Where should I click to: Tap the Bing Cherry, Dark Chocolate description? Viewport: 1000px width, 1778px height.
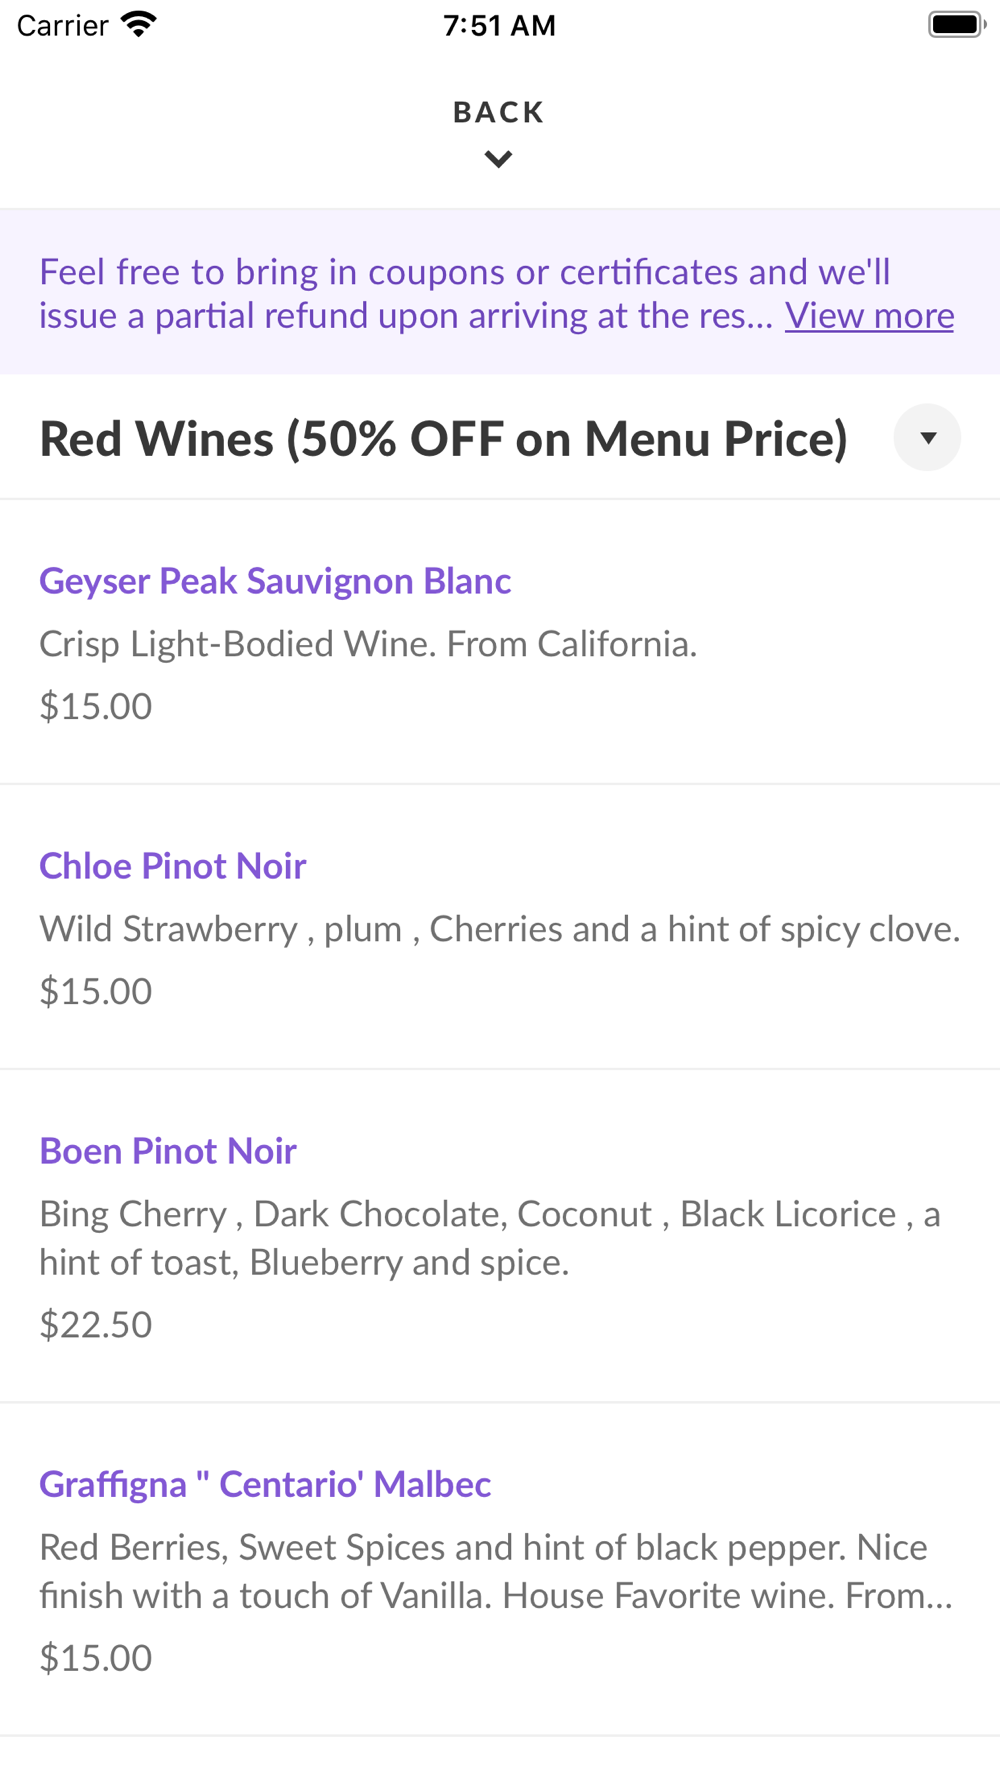(490, 1238)
